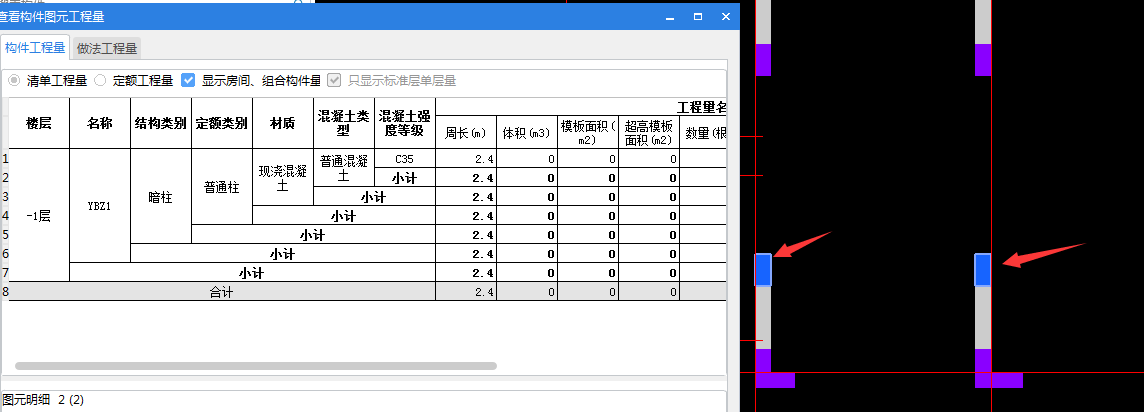
Task: Click the horizontal scrollbar of the table
Action: [x=255, y=366]
